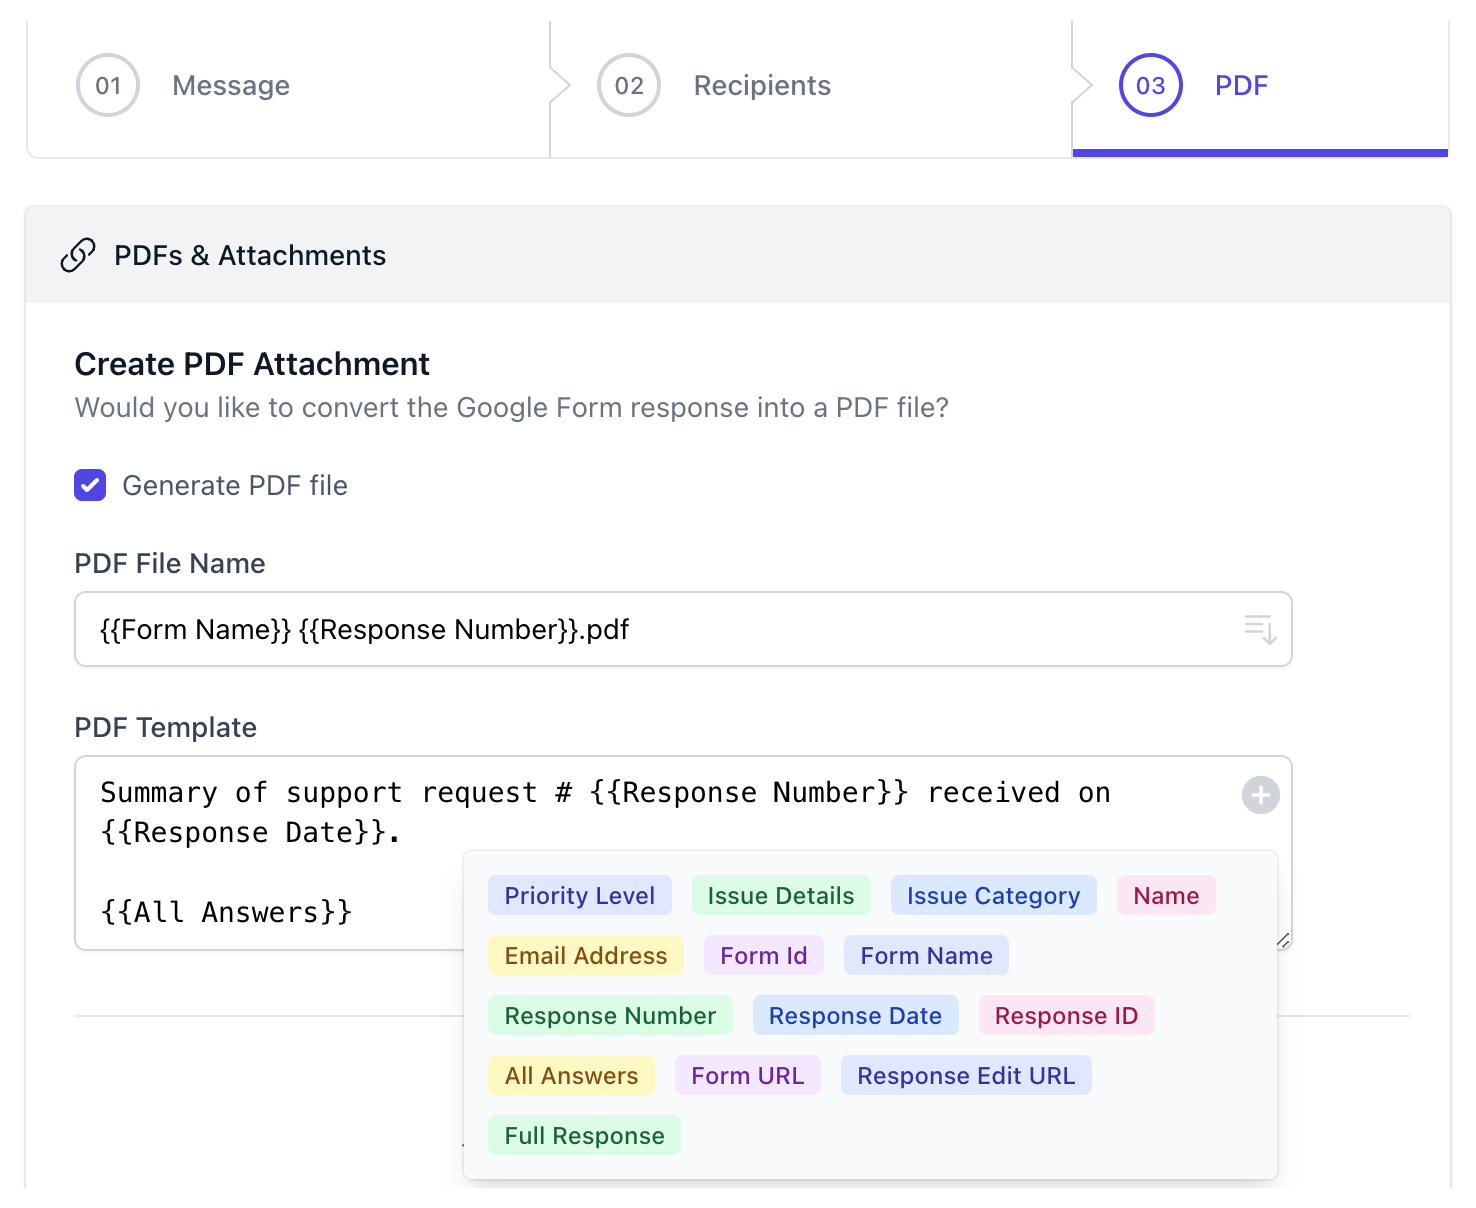The height and width of the screenshot is (1208, 1476).
Task: Switch to the Message tab
Action: 230,85
